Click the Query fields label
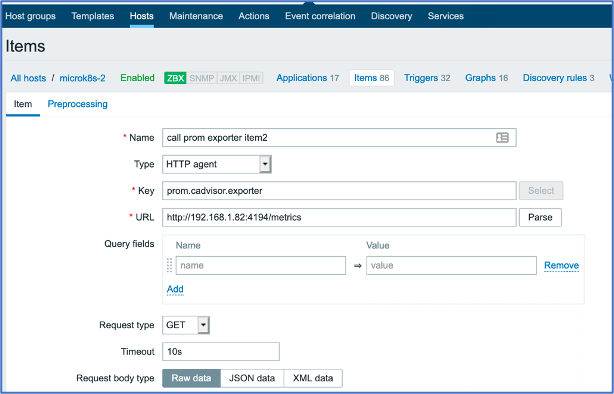The width and height of the screenshot is (614, 394). point(129,244)
